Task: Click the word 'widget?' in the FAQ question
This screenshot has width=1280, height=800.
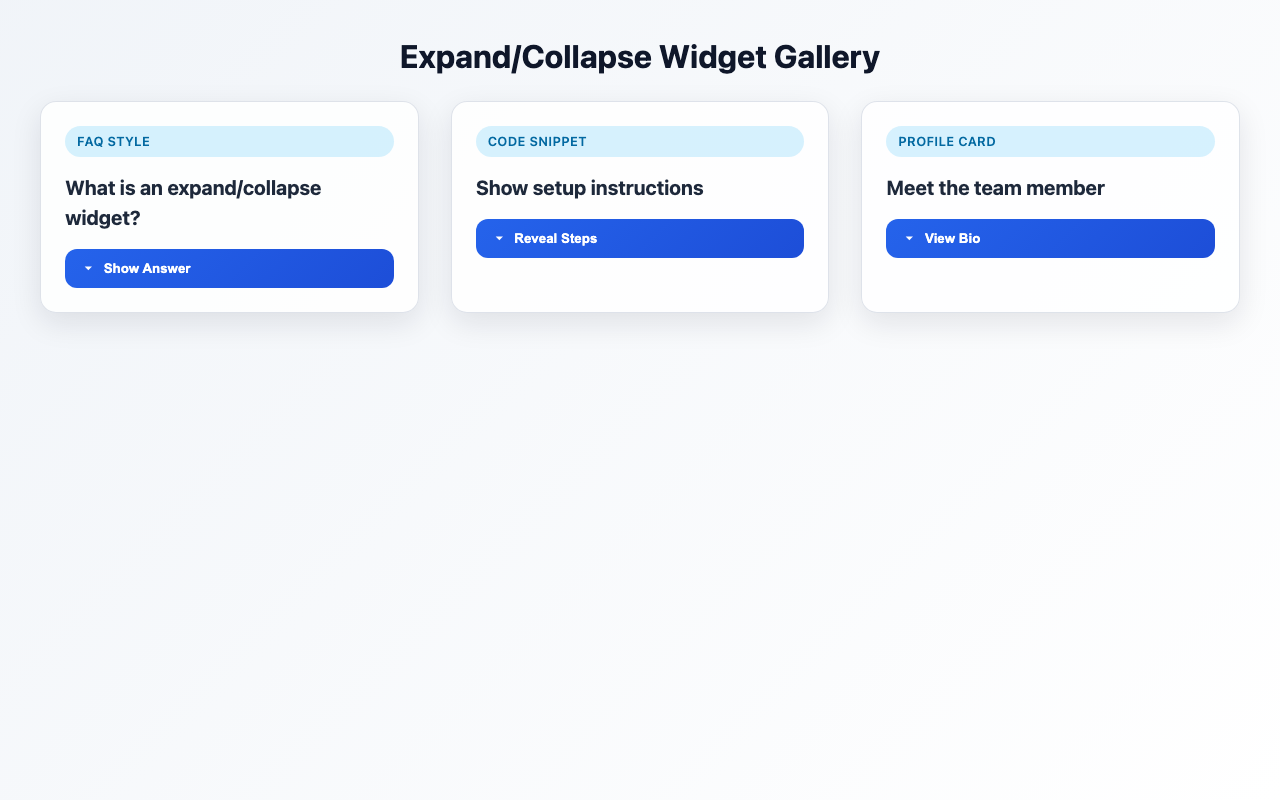Action: pos(103,218)
